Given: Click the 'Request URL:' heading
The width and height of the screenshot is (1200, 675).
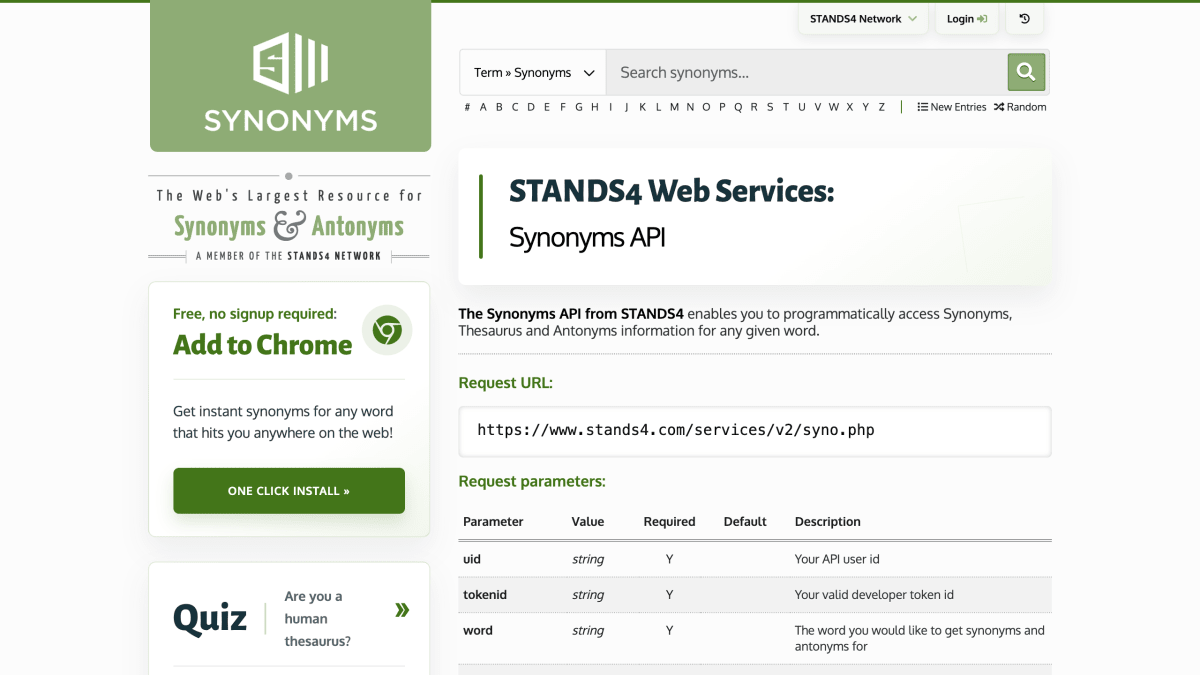Looking at the screenshot, I should coord(506,383).
